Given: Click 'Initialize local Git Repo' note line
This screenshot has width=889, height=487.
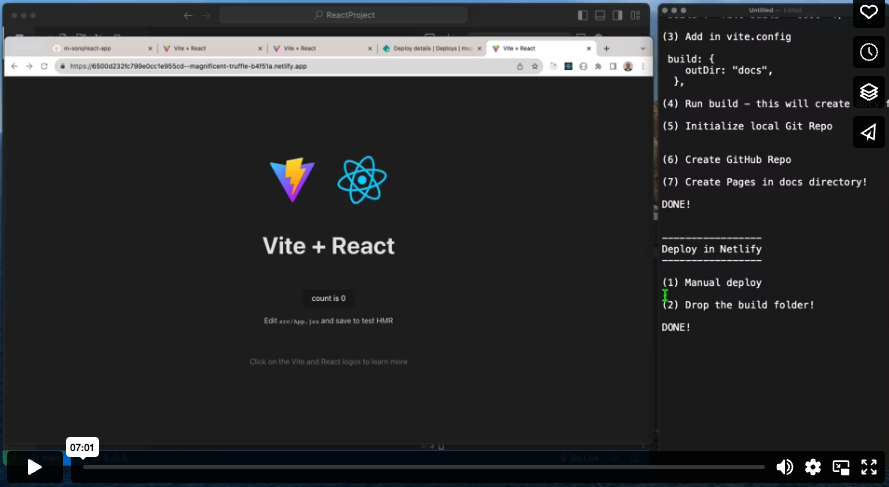Looking at the screenshot, I should click(x=747, y=126).
